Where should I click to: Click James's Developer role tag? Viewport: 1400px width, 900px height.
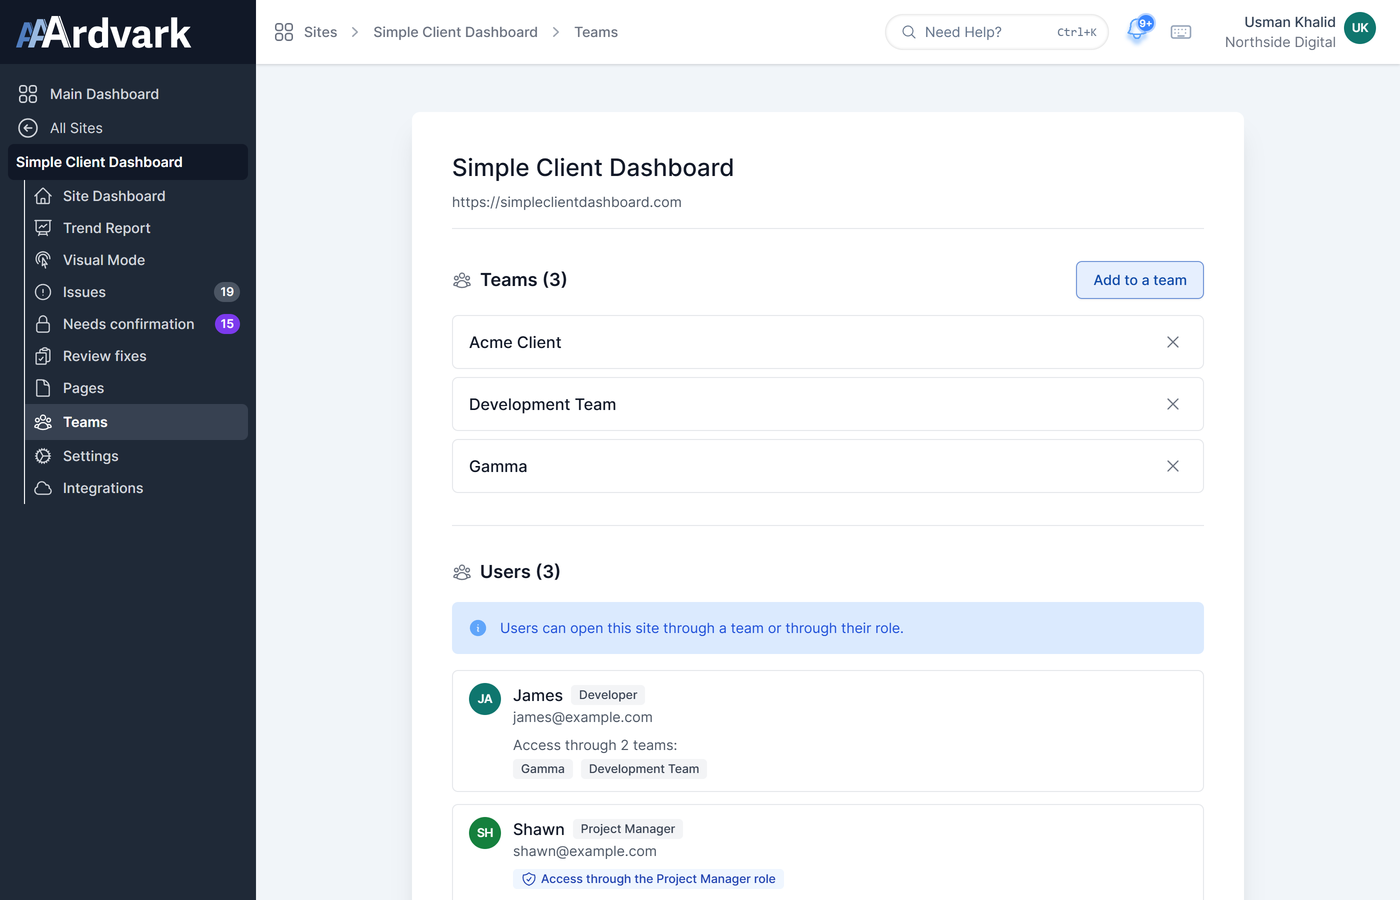(x=608, y=695)
